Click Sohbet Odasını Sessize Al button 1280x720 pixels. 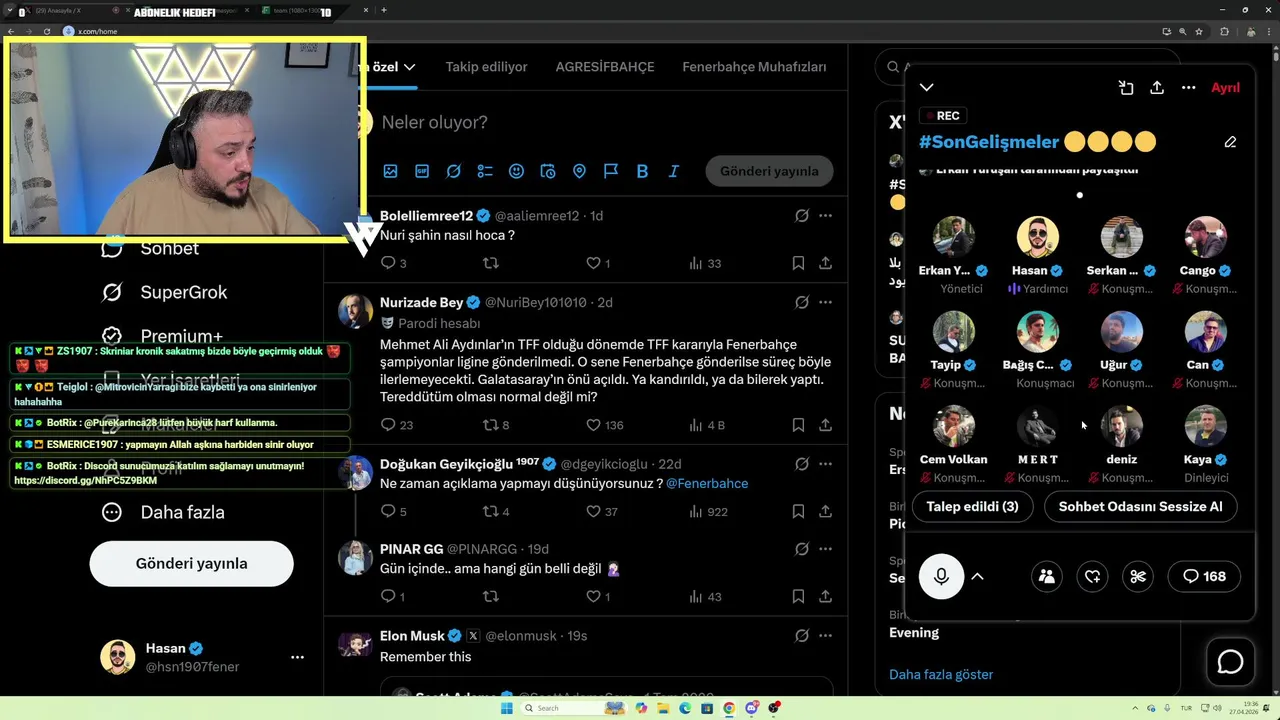pyautogui.click(x=1140, y=507)
